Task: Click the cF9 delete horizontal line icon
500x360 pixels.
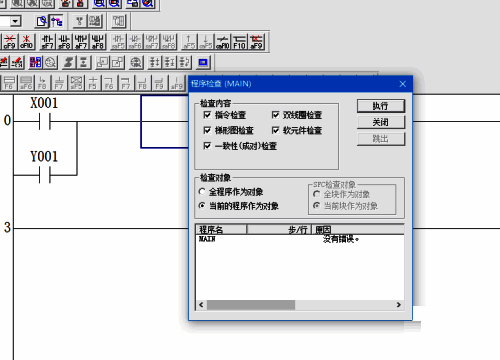Action: [x=9, y=42]
